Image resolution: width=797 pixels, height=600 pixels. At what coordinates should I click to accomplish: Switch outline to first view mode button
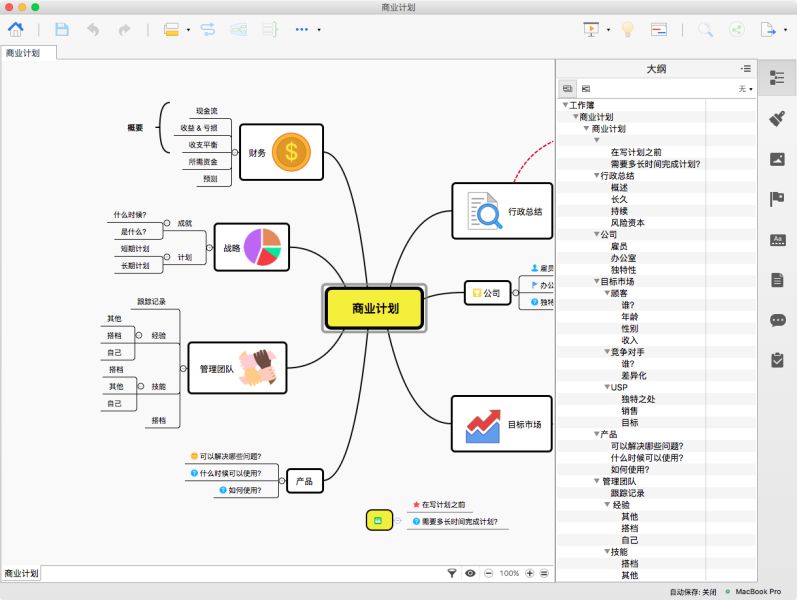[568, 88]
